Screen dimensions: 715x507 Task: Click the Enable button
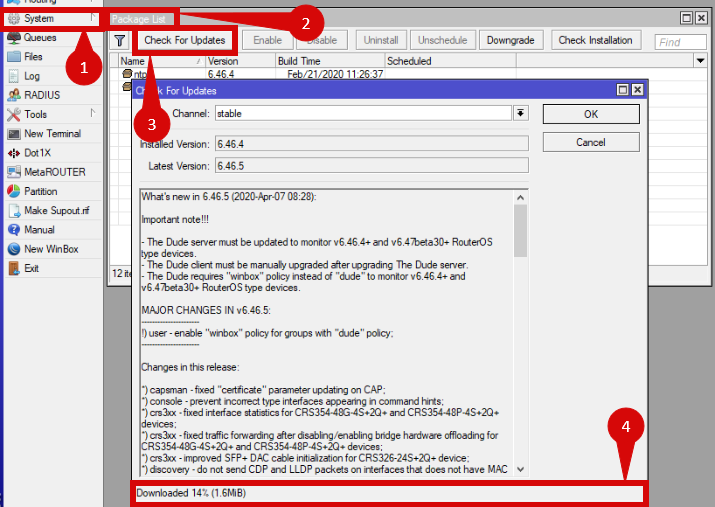coord(267,40)
